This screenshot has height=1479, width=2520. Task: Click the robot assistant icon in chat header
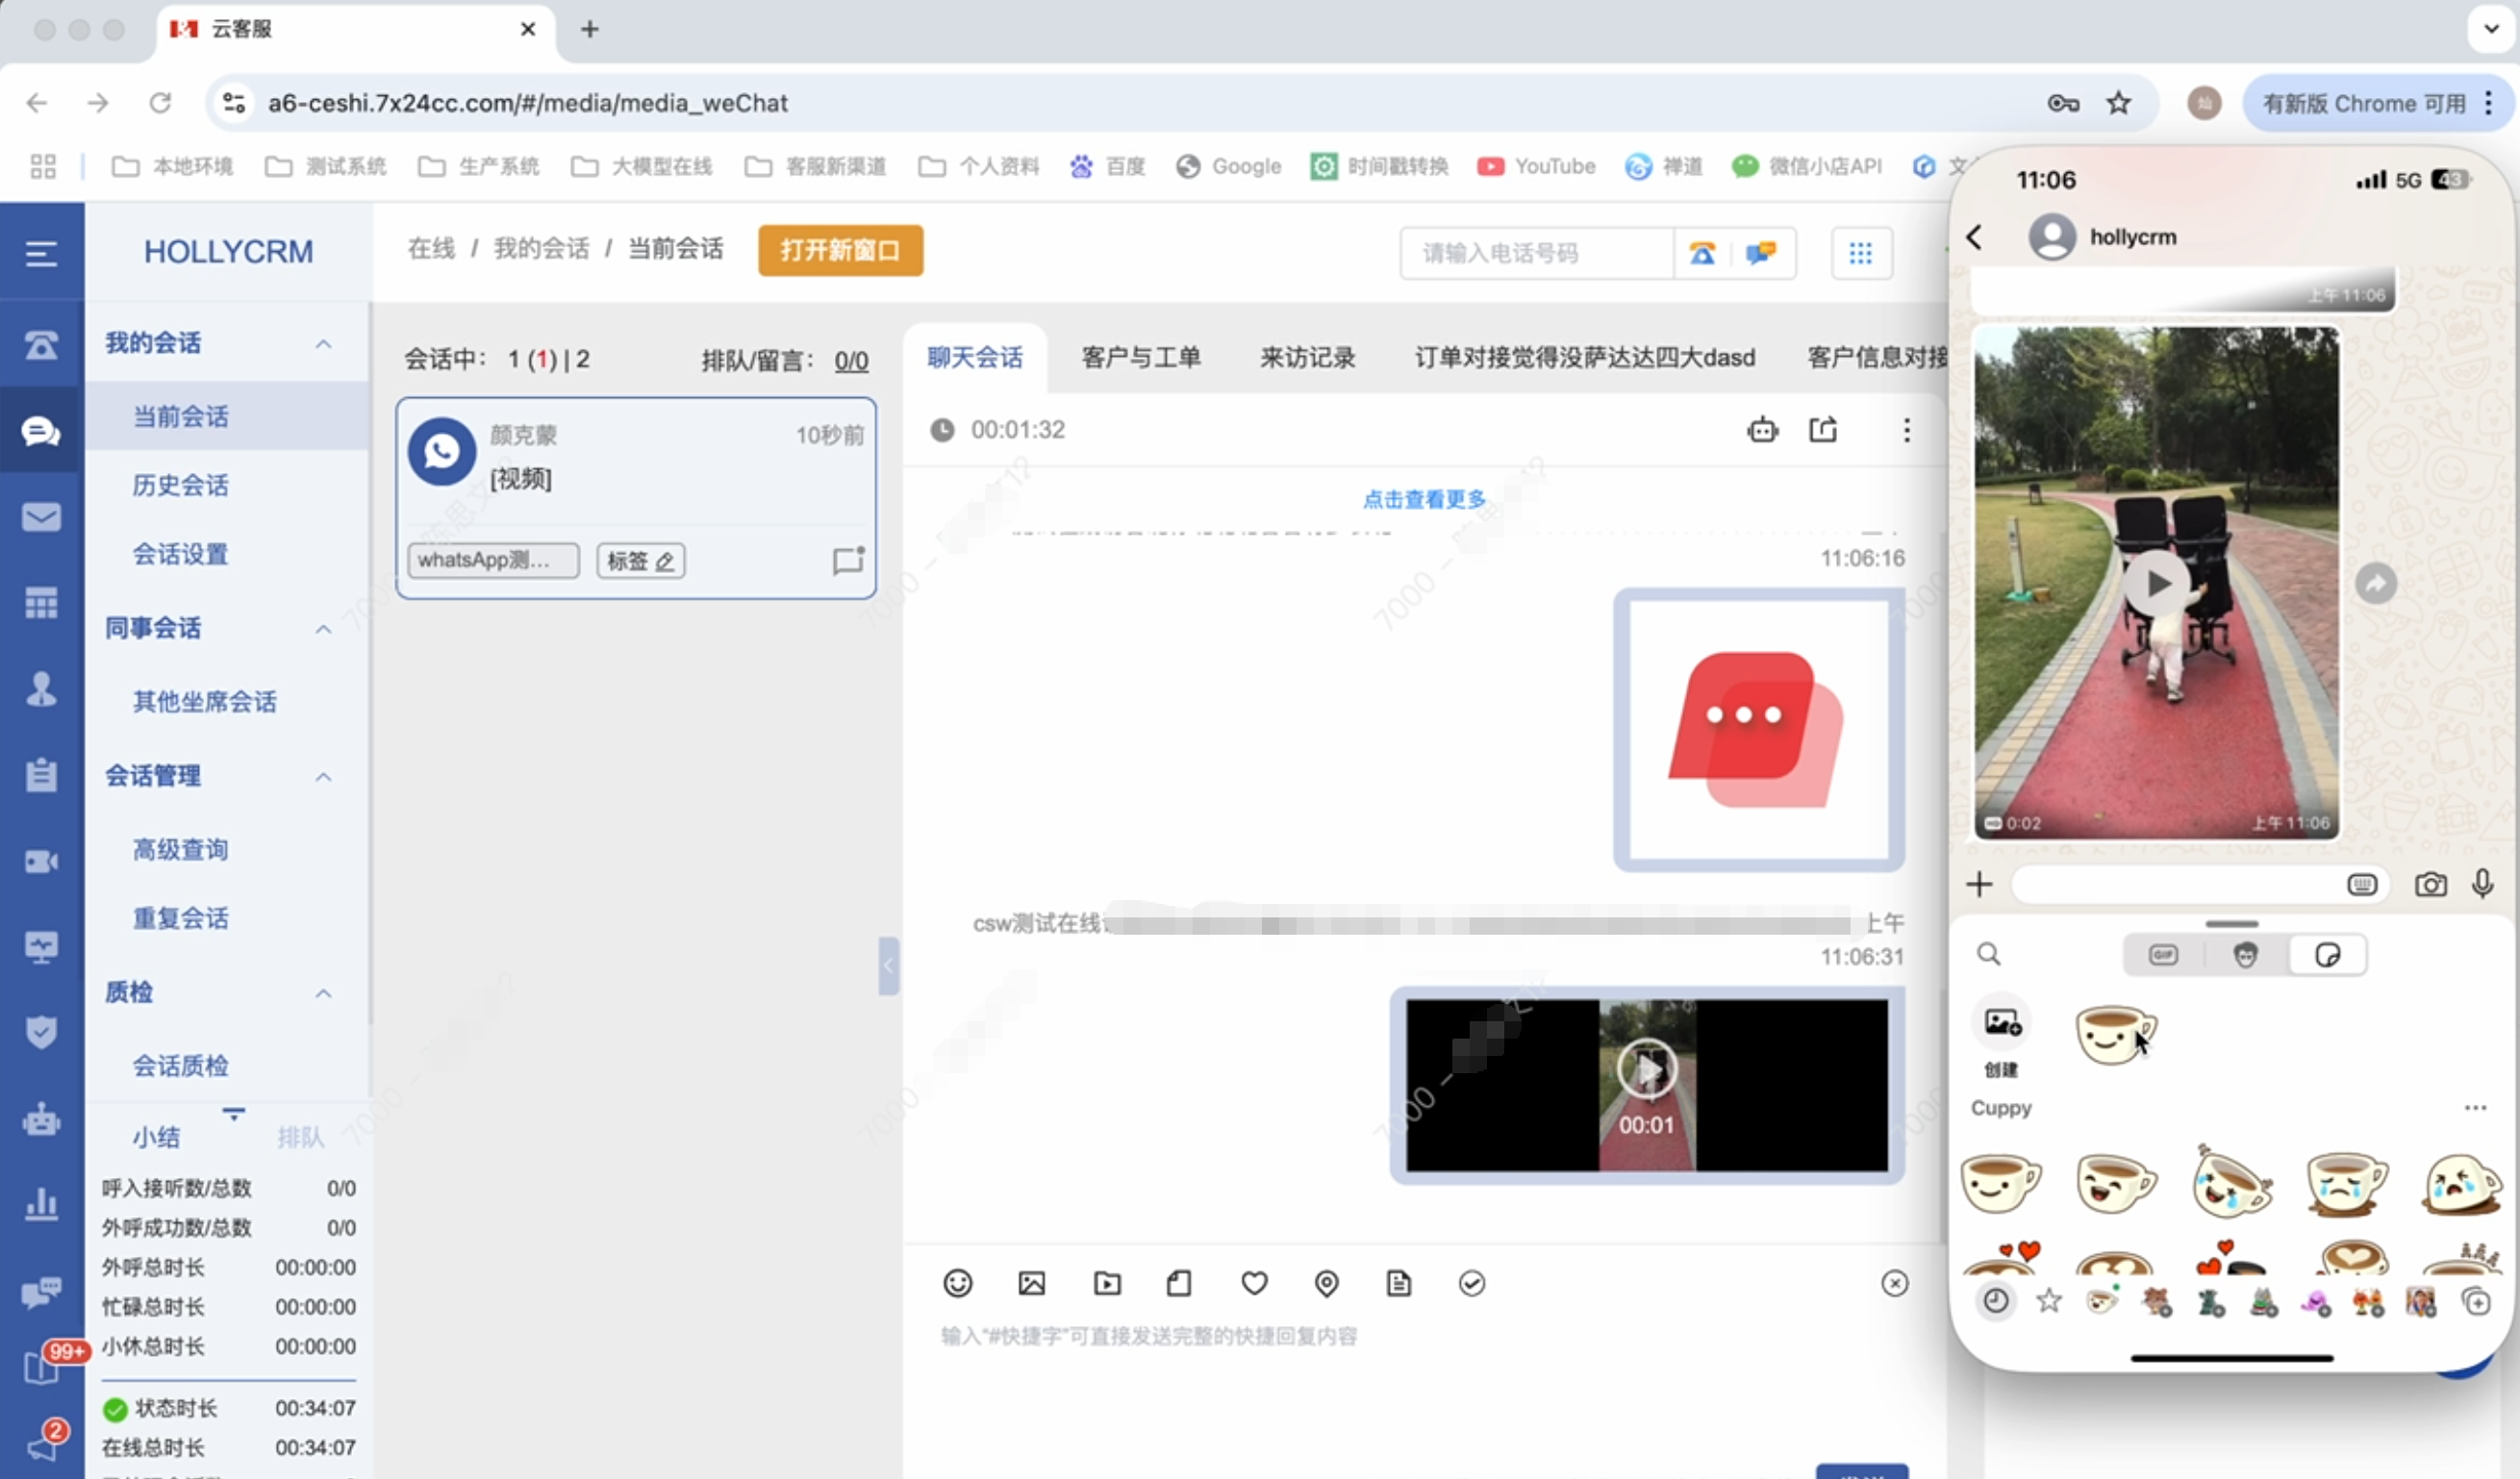pos(1762,430)
